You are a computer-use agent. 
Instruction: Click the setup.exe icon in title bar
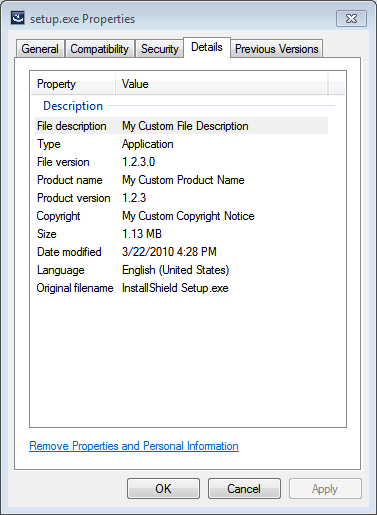pos(17,18)
